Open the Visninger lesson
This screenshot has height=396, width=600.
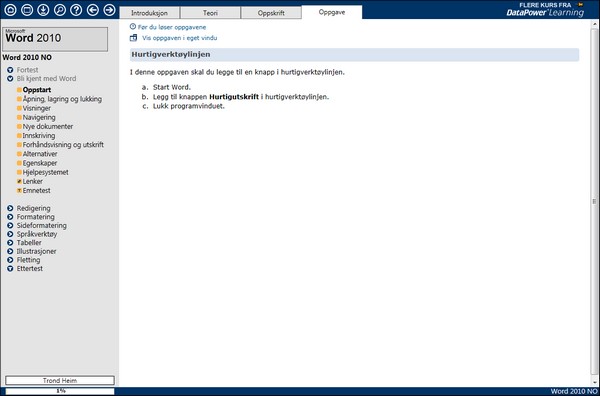[x=37, y=108]
